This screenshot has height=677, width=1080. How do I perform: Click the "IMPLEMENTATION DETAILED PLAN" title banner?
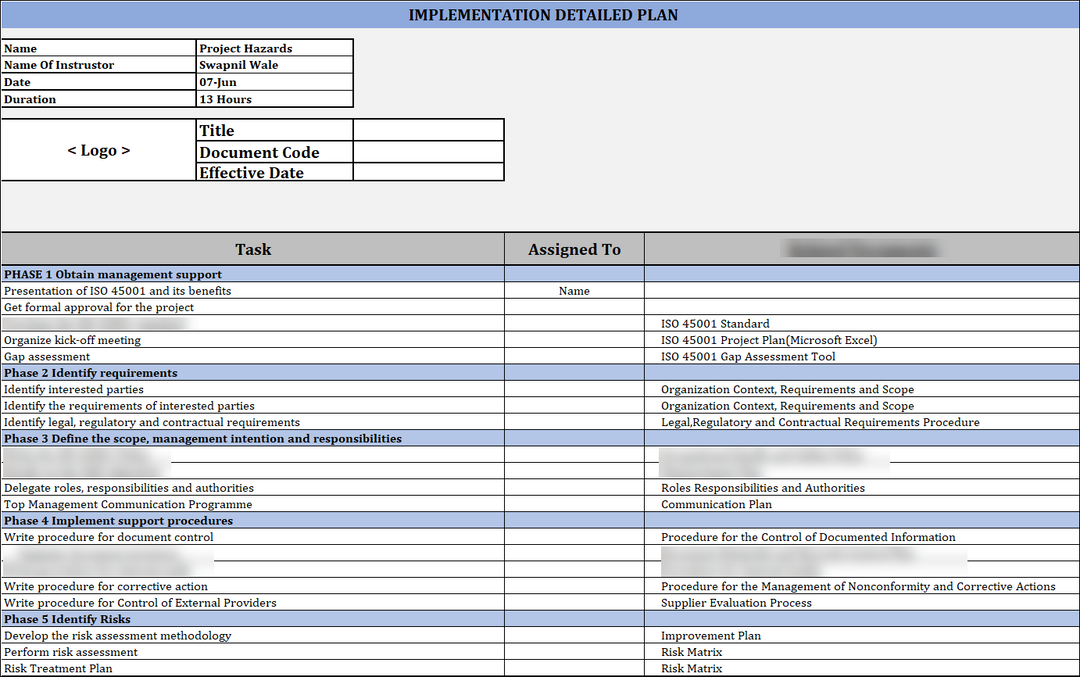tap(543, 15)
